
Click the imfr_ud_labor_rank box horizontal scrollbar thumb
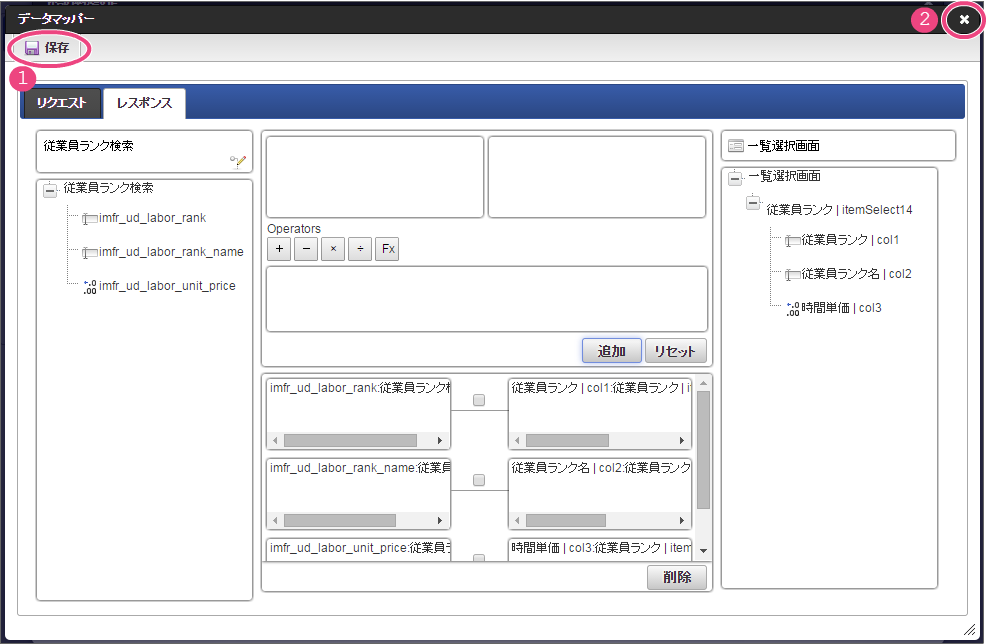coord(350,441)
